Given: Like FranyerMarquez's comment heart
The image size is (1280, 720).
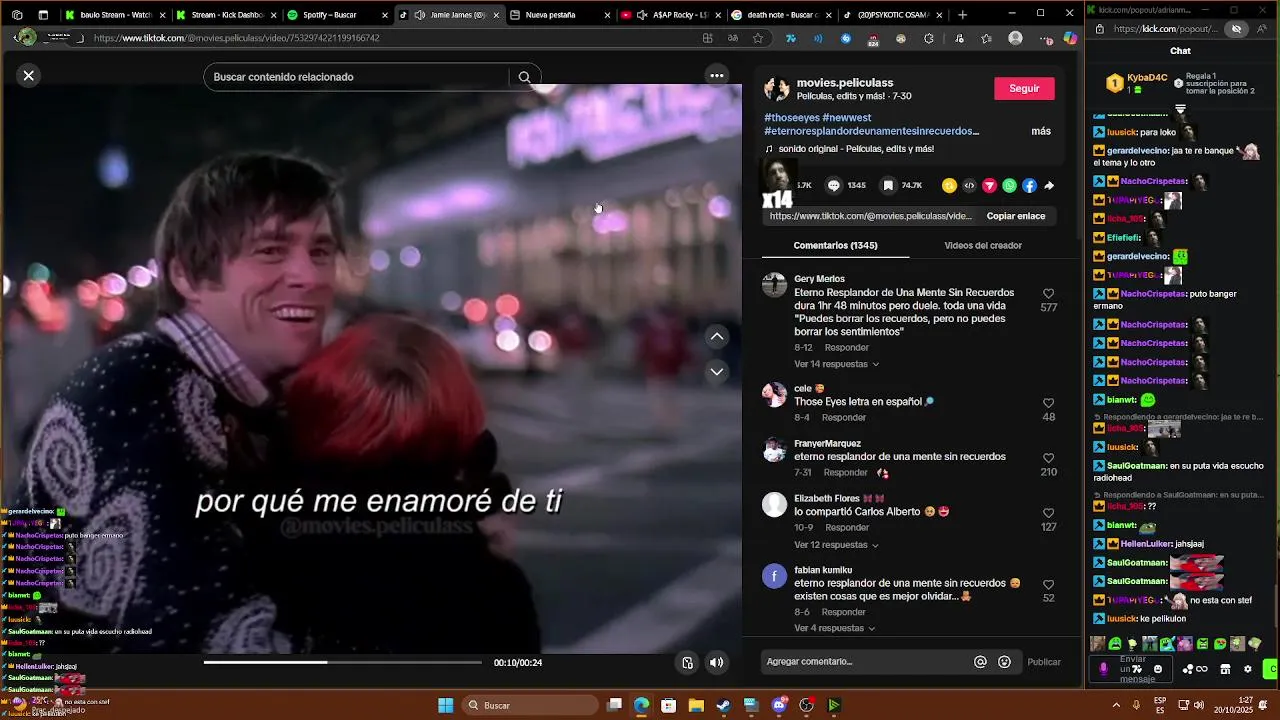Looking at the screenshot, I should tap(1048, 458).
